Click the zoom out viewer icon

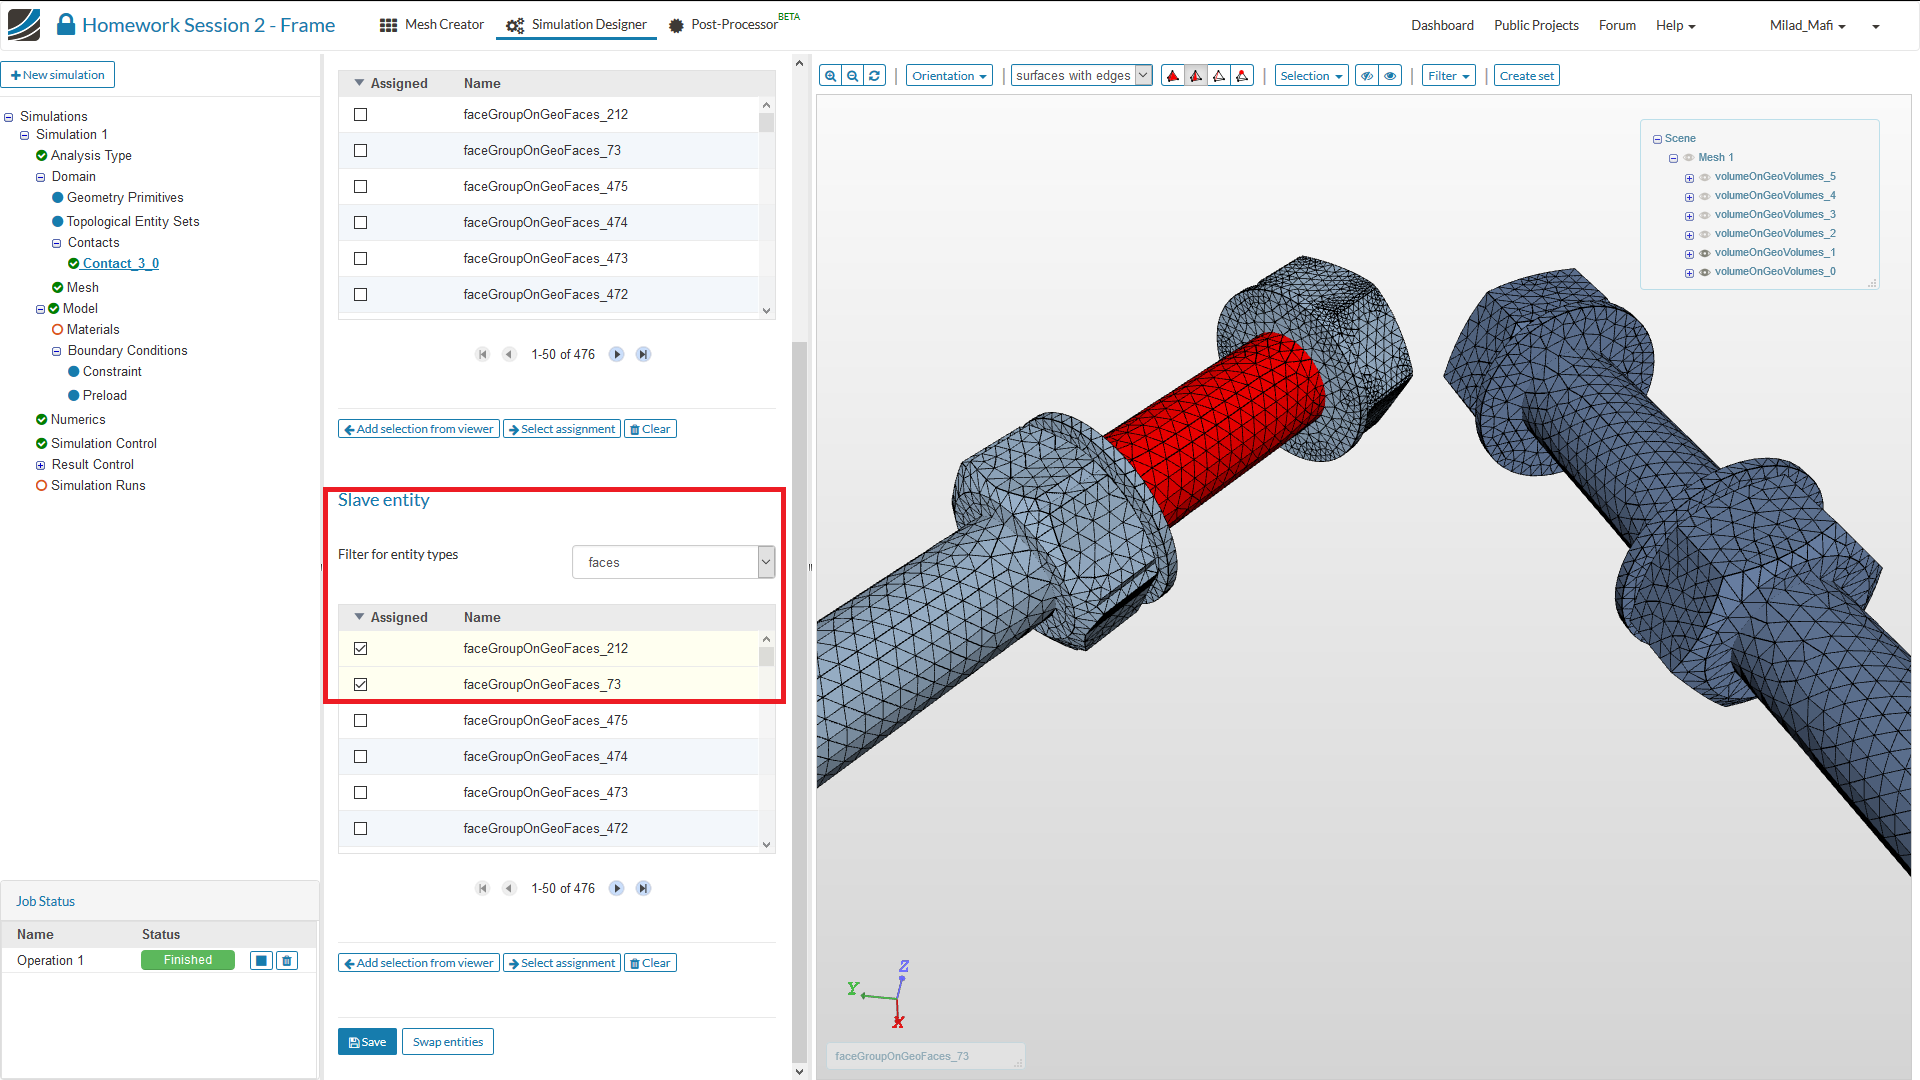pyautogui.click(x=853, y=76)
